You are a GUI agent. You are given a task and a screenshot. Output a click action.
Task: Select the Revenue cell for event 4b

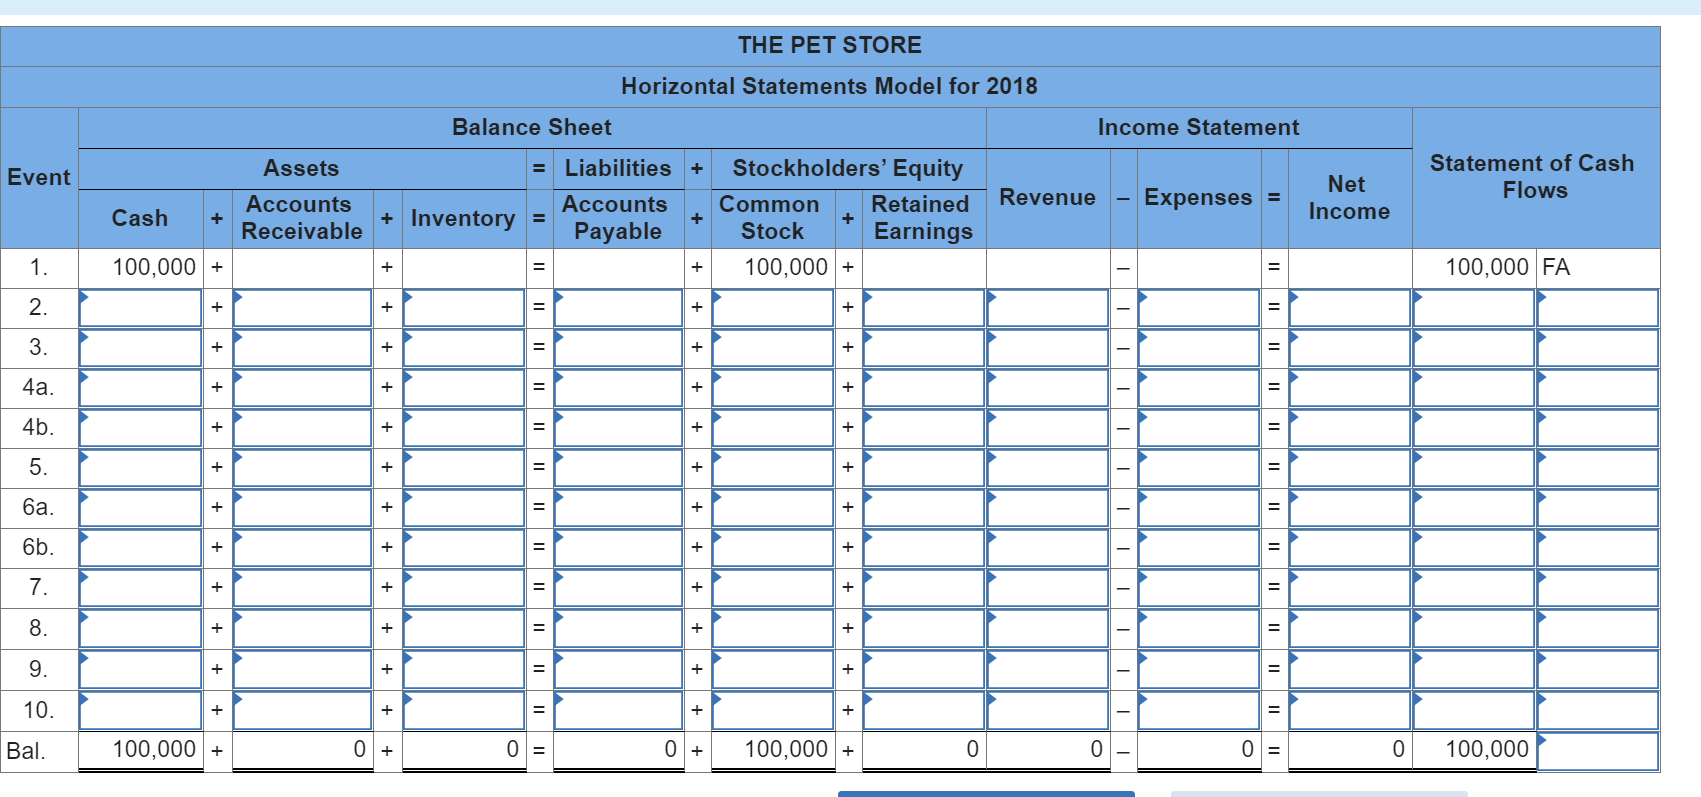pos(1048,428)
